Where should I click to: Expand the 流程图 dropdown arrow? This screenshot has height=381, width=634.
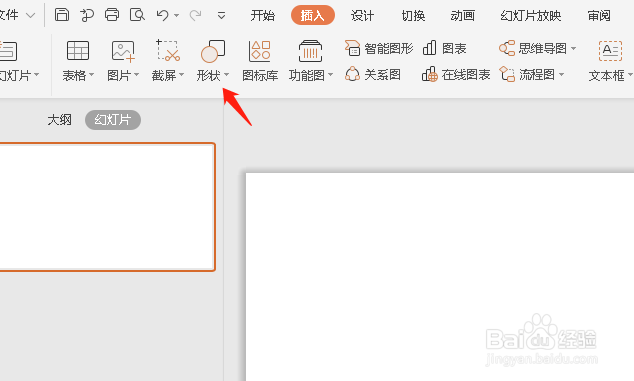561,74
